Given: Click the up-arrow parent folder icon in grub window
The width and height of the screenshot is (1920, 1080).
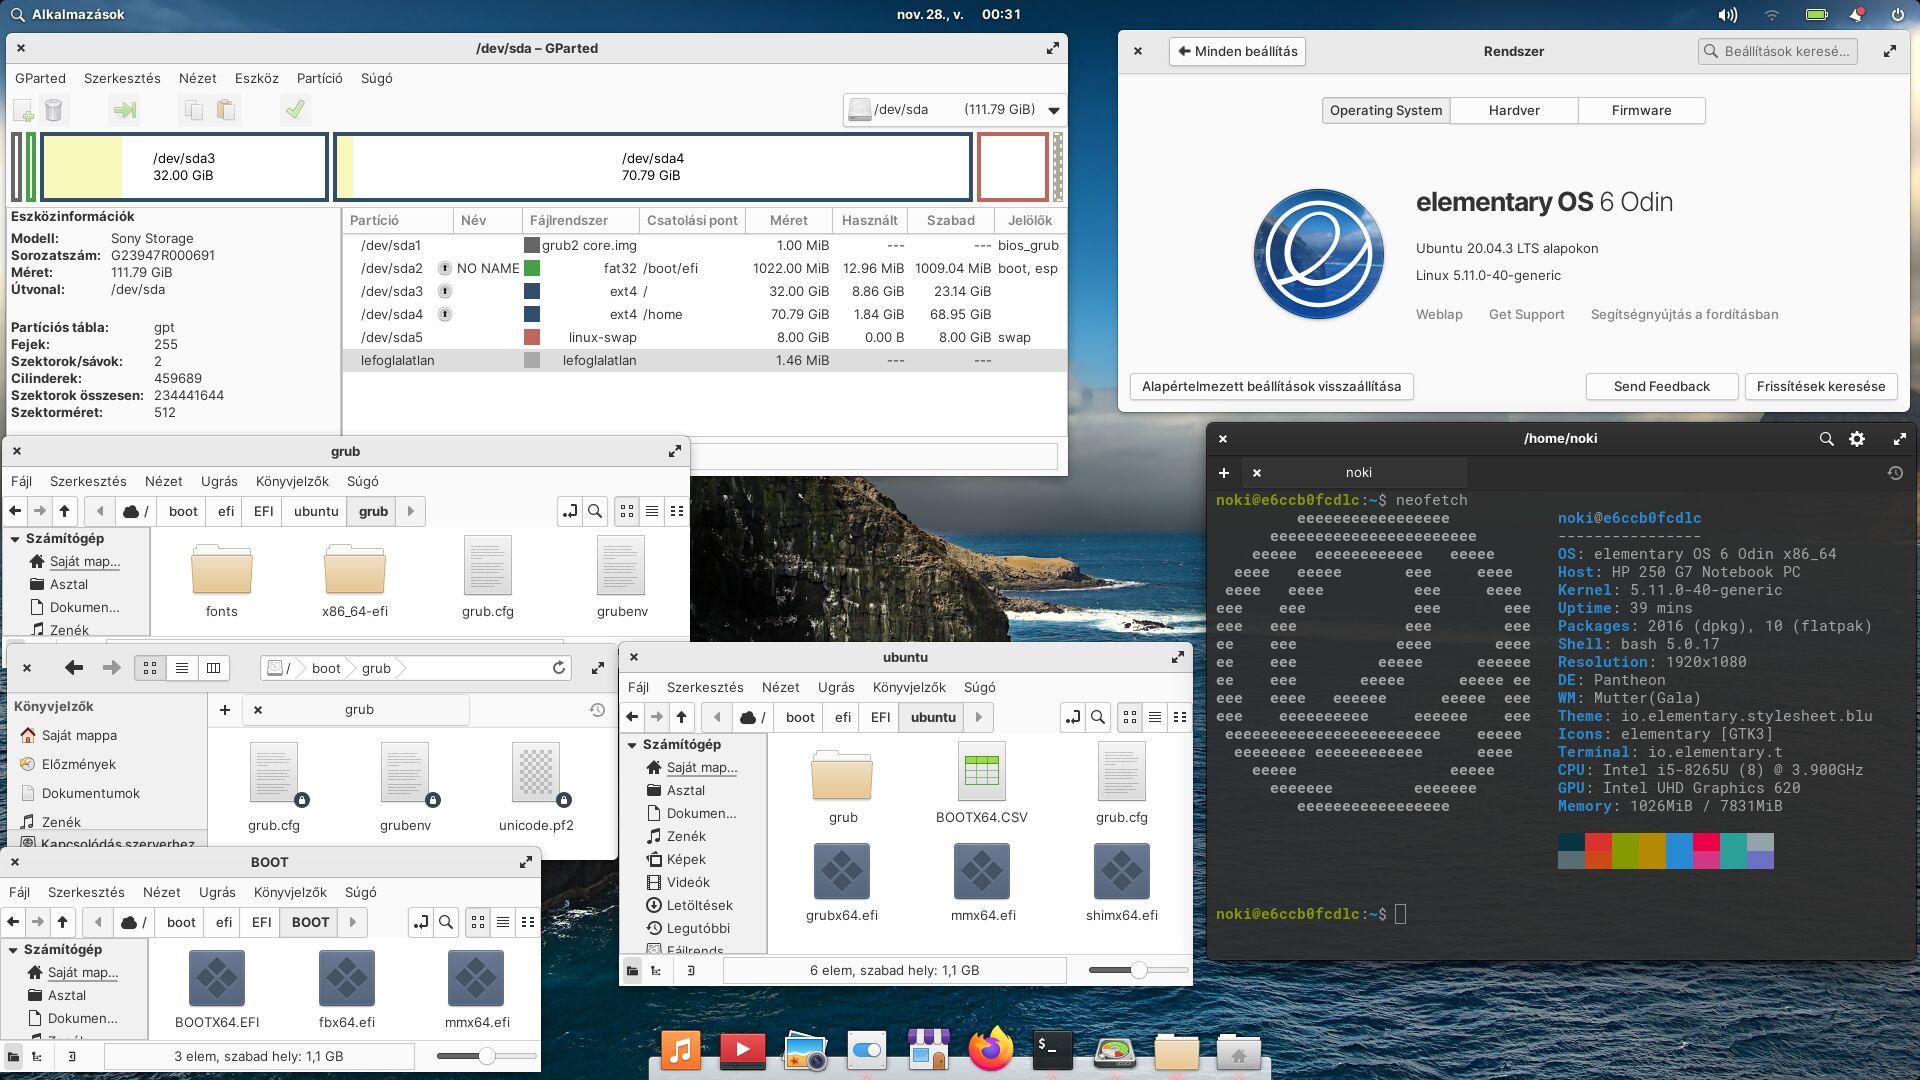Looking at the screenshot, I should (64, 511).
